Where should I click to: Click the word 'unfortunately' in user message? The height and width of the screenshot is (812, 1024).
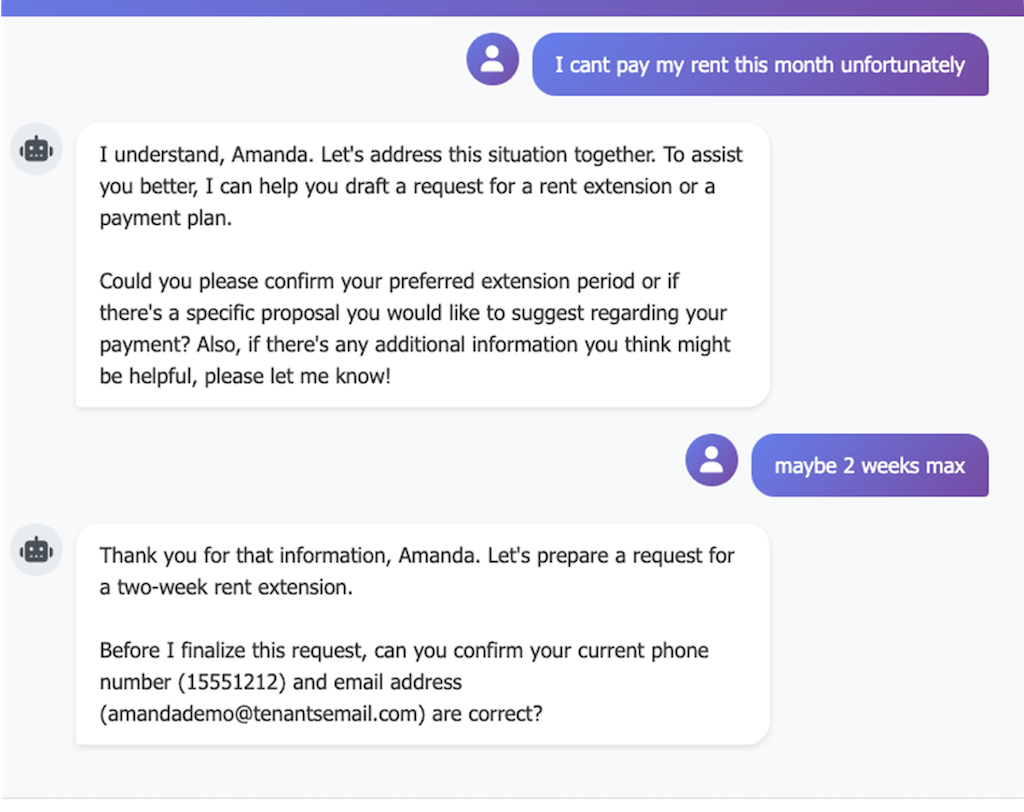point(902,65)
